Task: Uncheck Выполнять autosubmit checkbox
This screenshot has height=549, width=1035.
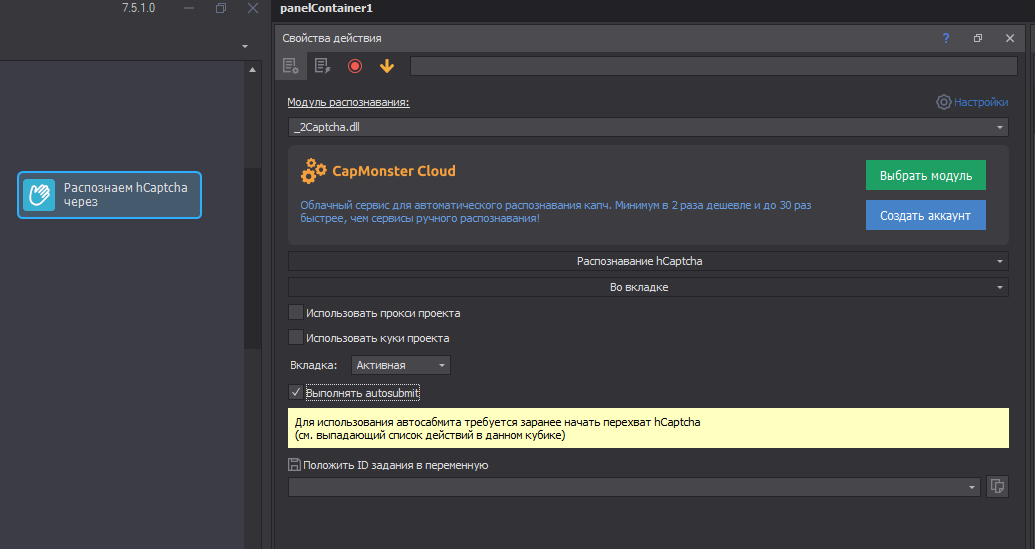Action: 296,392
